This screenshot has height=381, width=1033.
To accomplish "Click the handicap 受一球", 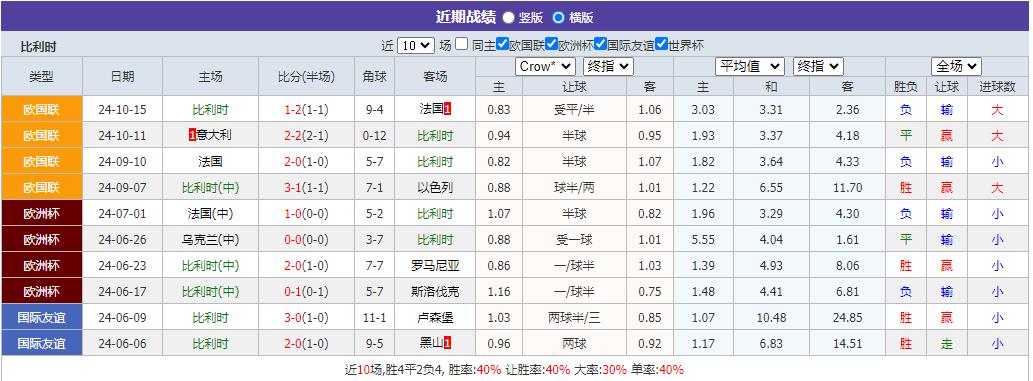I will pyautogui.click(x=574, y=240).
